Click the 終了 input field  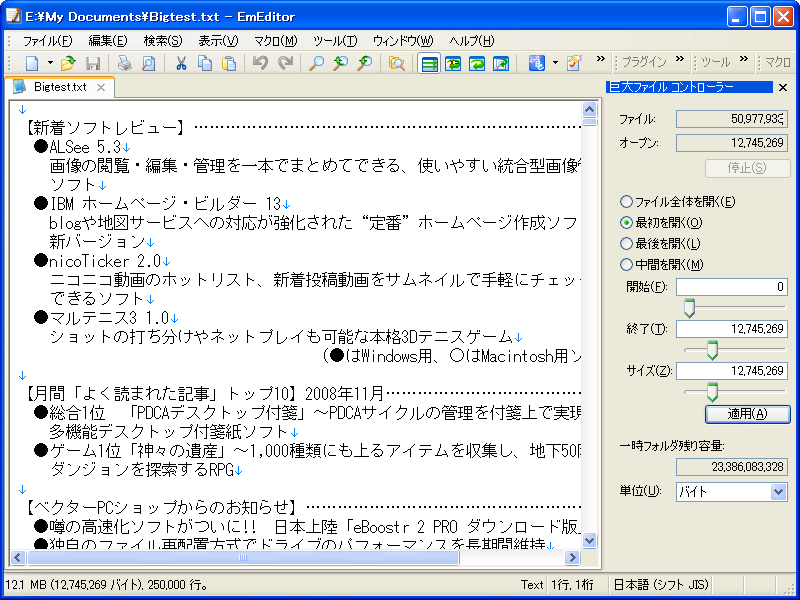point(732,329)
